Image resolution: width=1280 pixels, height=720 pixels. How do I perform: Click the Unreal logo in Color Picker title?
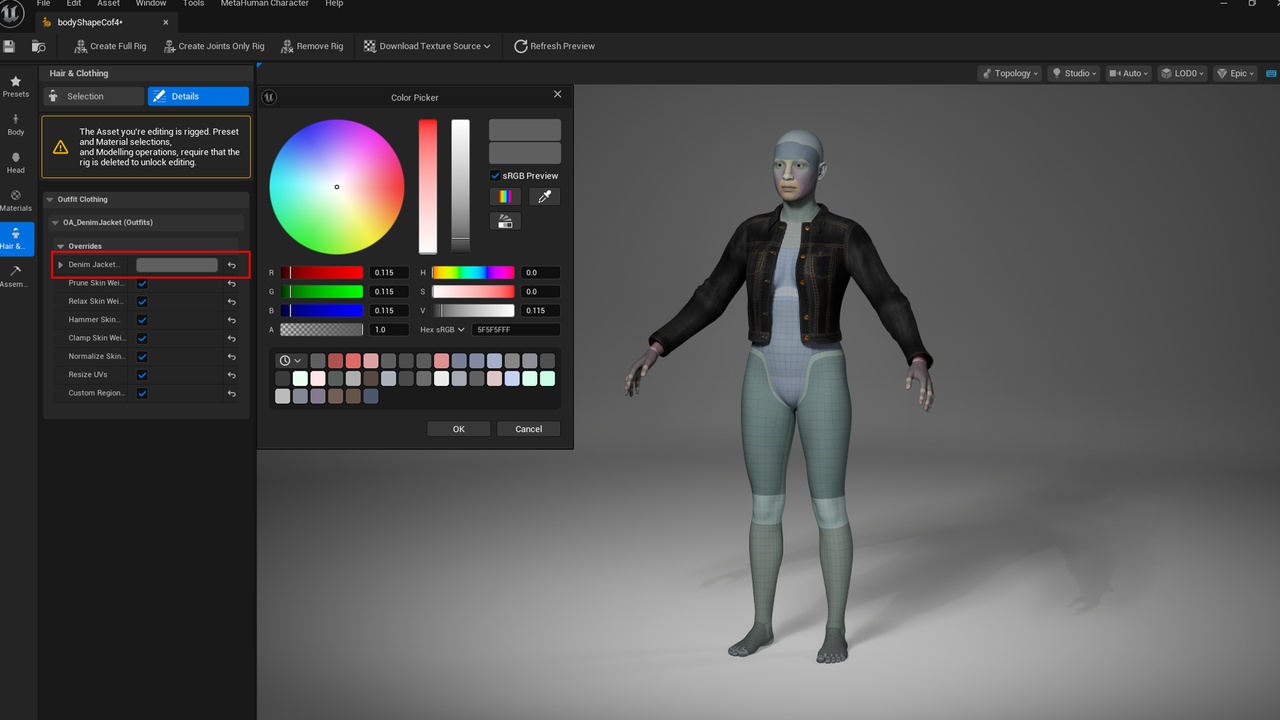269,97
